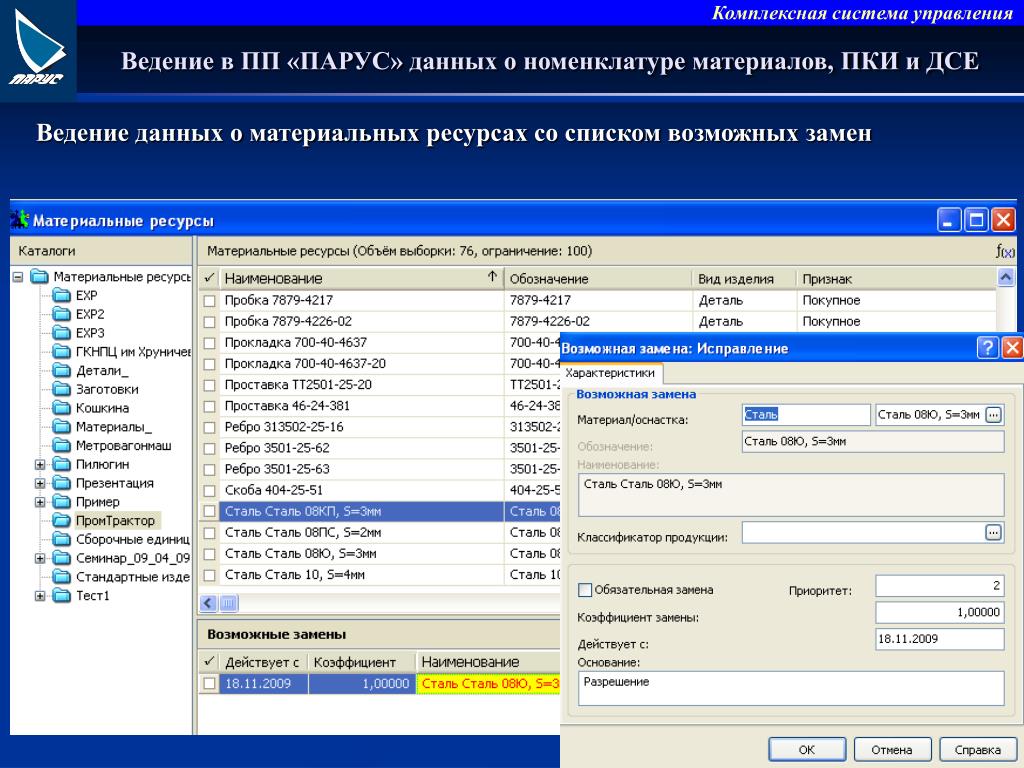Confirm the dialog with OK

(x=807, y=750)
